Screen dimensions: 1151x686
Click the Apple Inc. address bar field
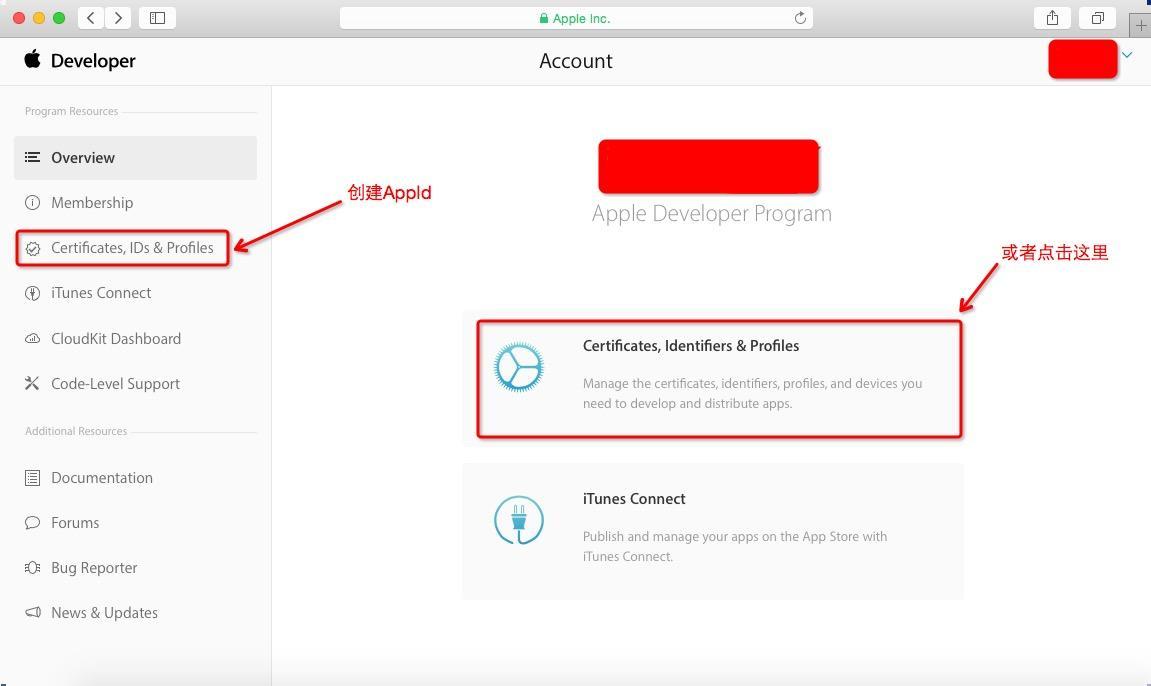click(x=576, y=18)
